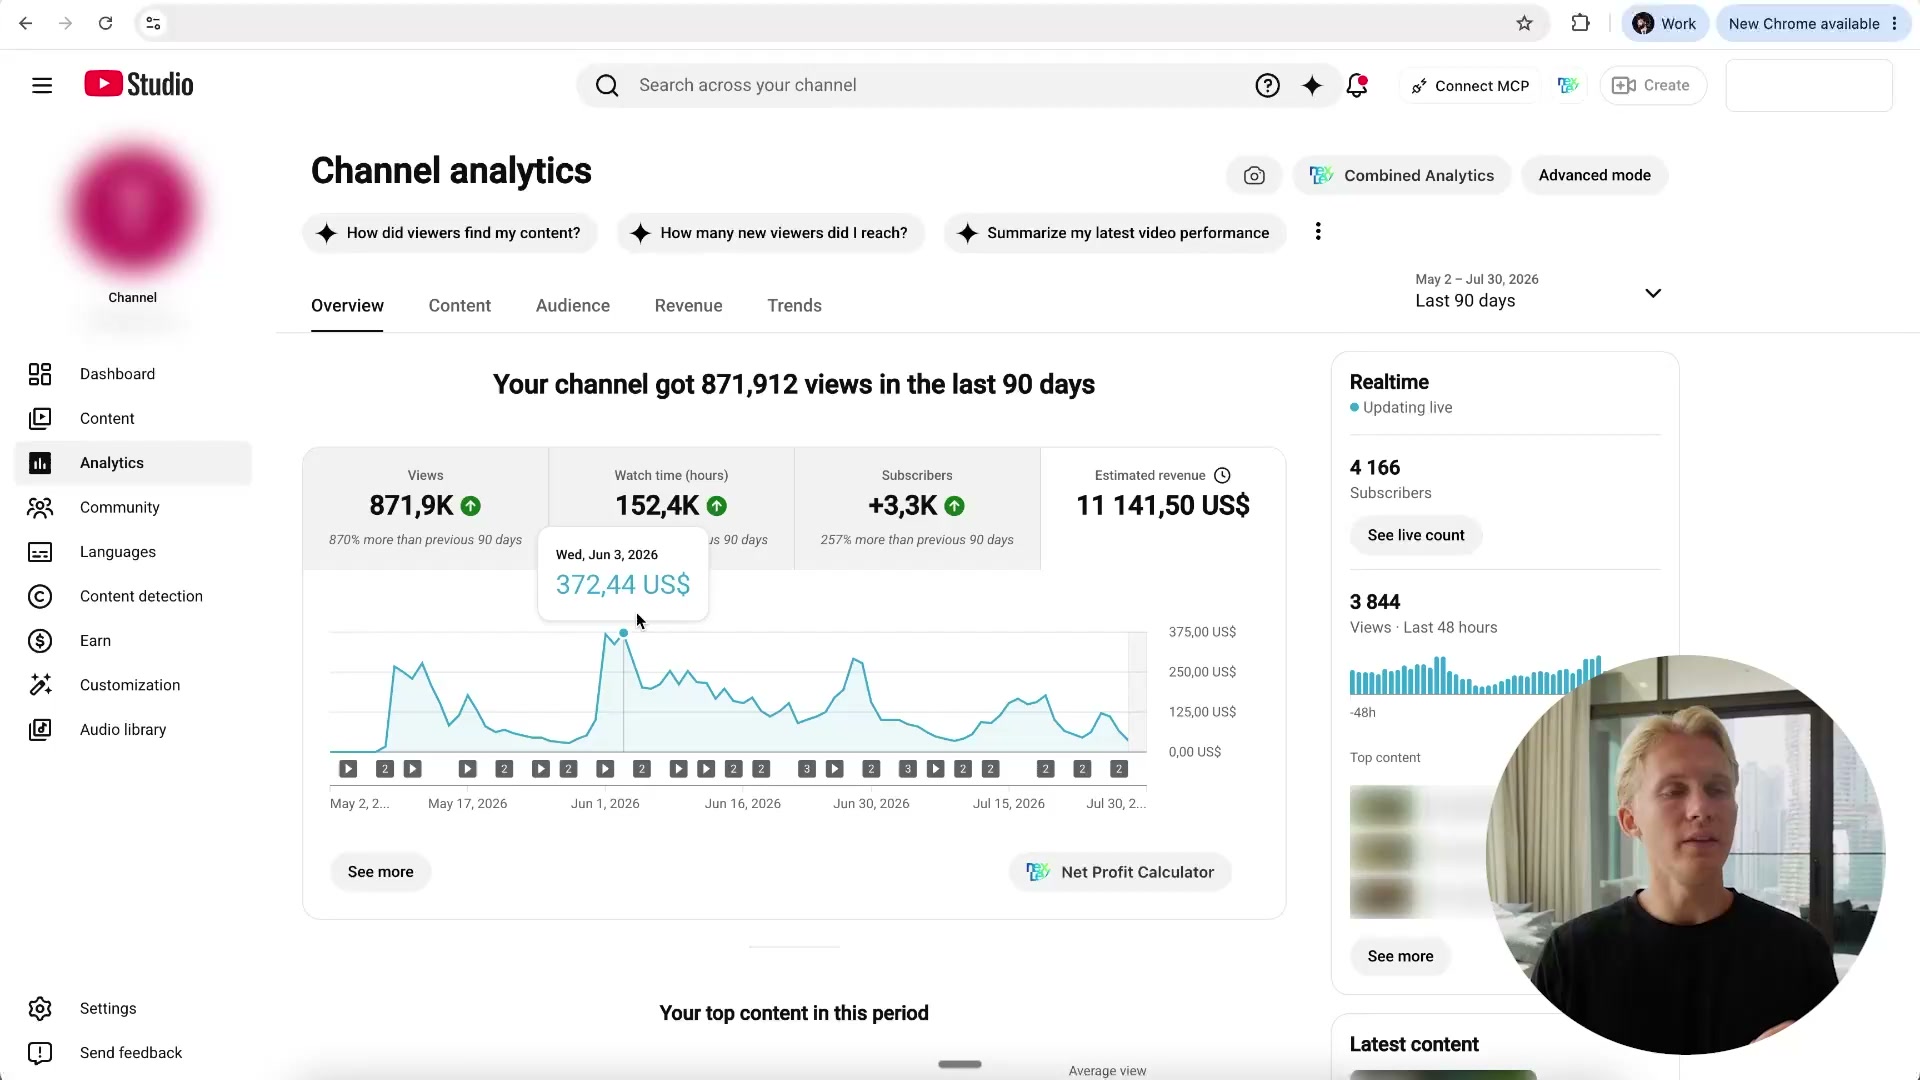Viewport: 1920px width, 1080px height.
Task: Open the Net Profit Calculator
Action: (x=1120, y=873)
